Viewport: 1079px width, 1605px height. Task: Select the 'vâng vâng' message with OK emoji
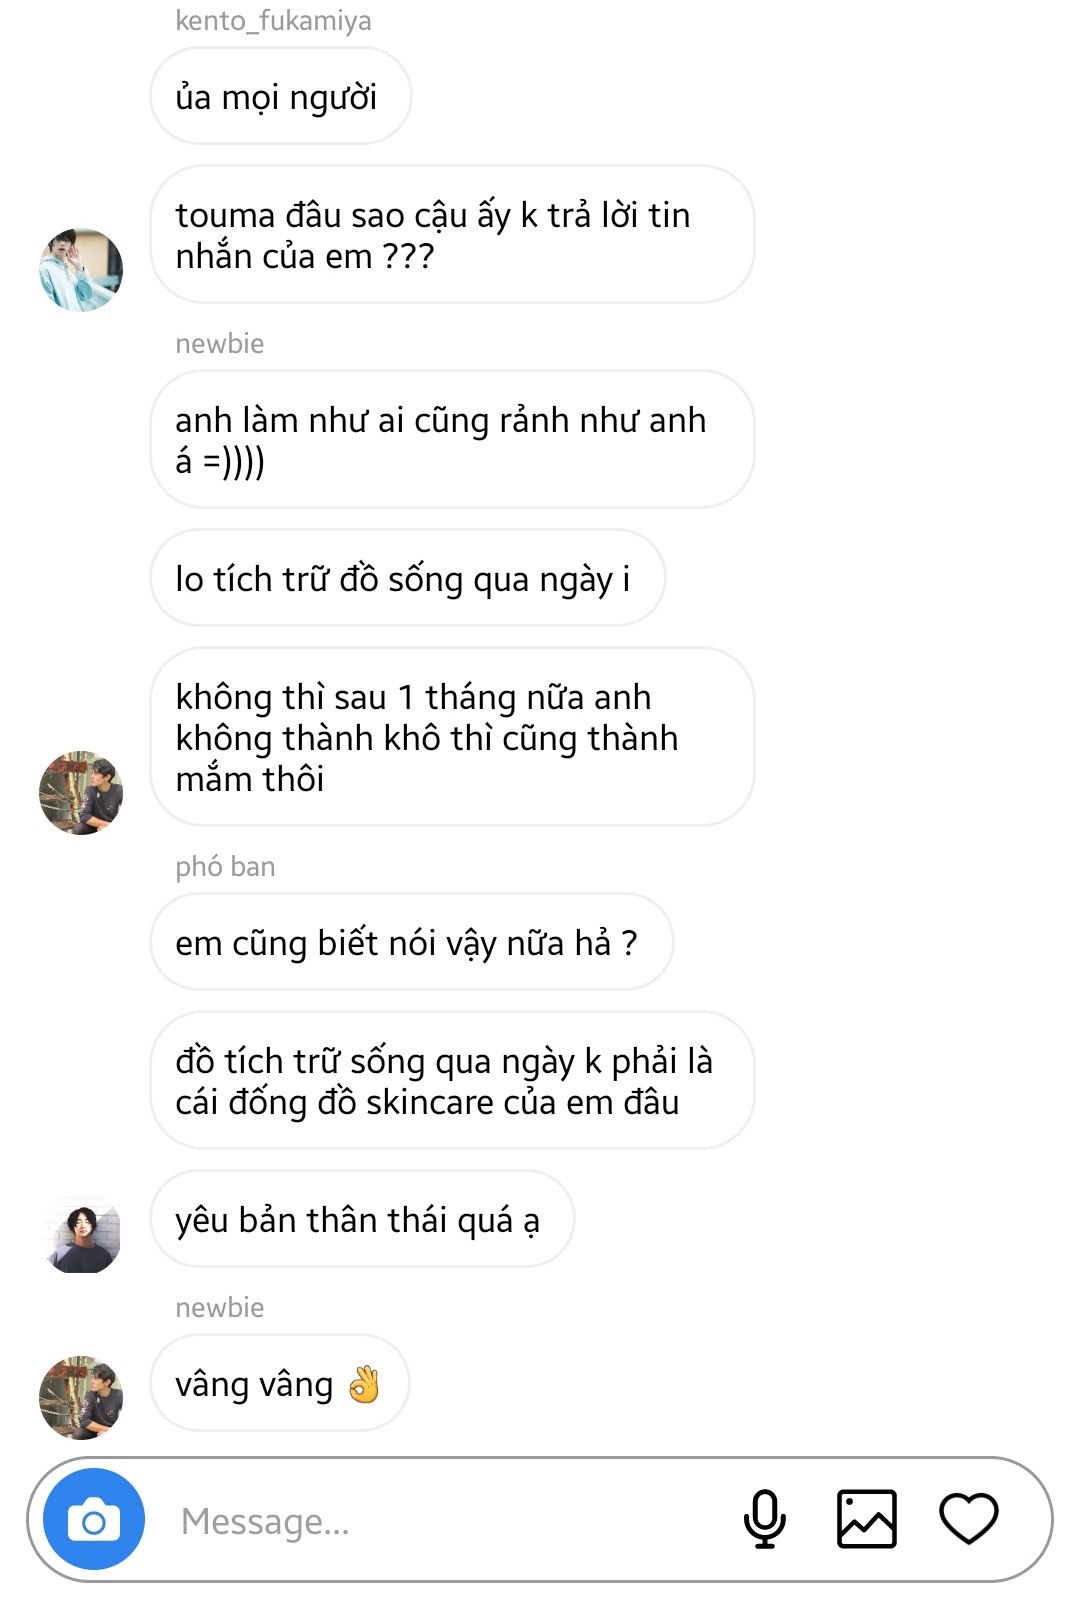coord(280,1383)
